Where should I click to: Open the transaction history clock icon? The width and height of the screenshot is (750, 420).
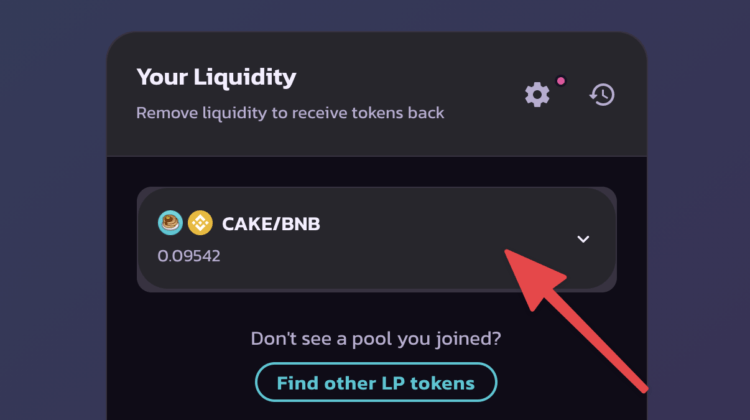[602, 95]
